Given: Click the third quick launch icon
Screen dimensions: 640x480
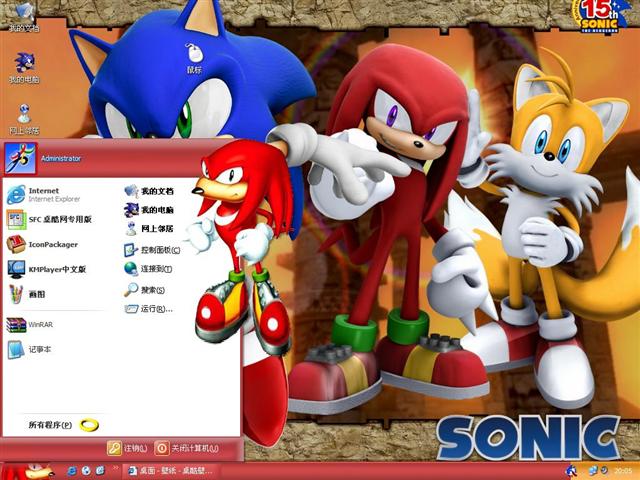Looking at the screenshot, I should (100, 471).
